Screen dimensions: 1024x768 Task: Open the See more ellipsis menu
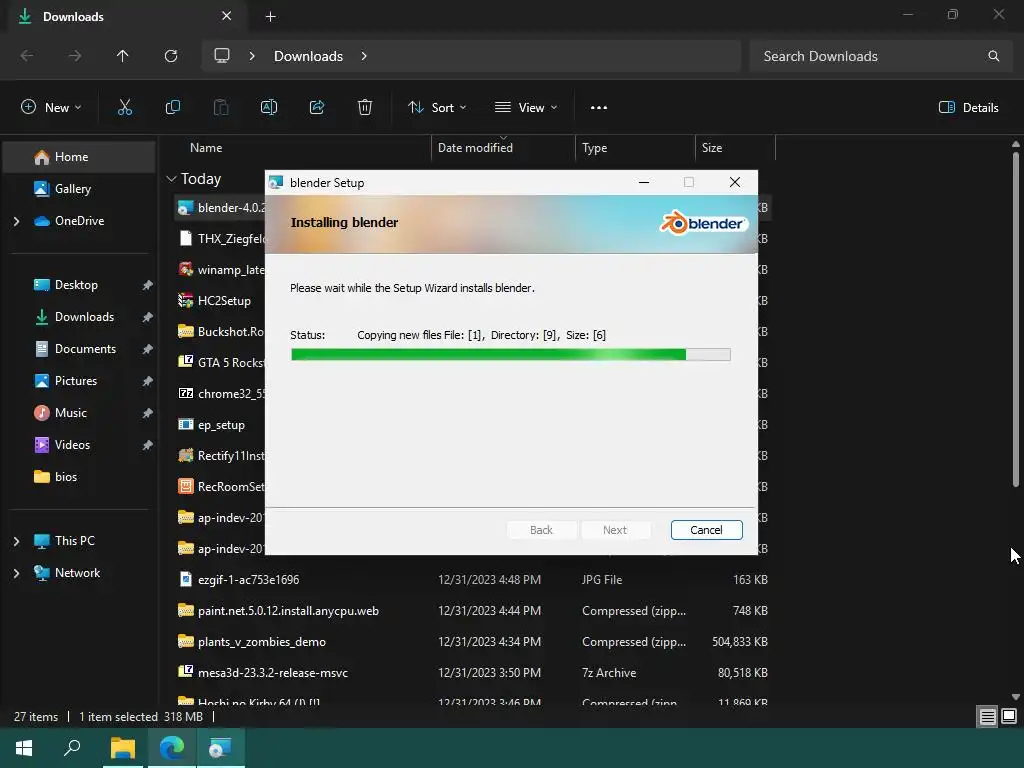pos(599,108)
